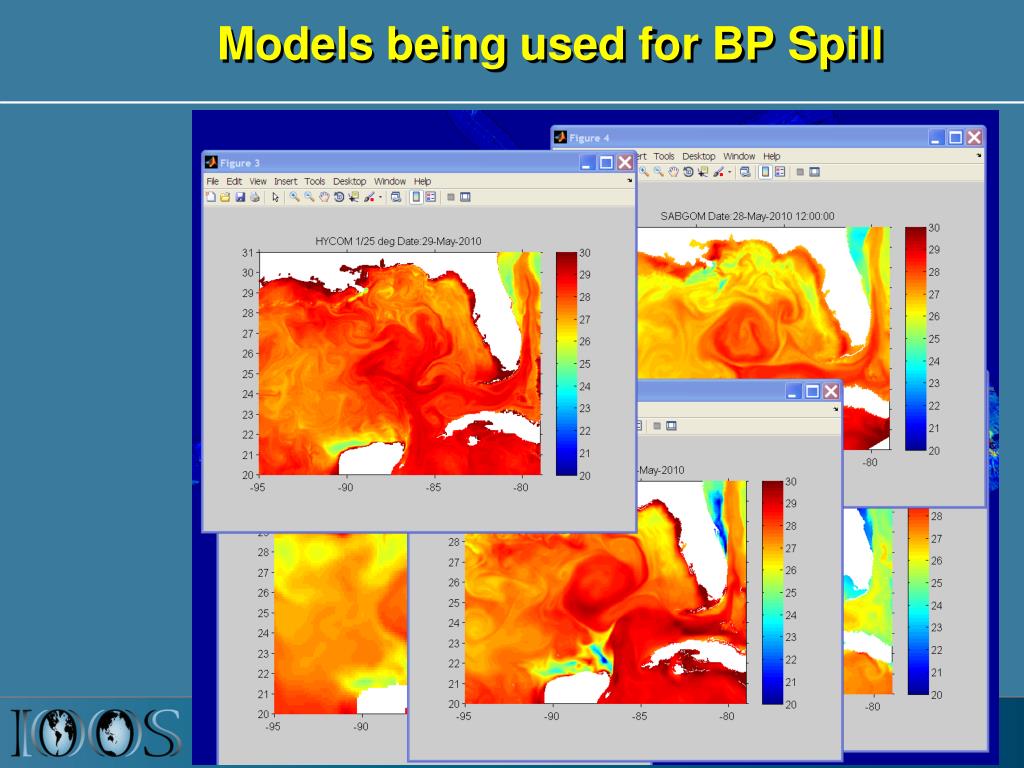Viewport: 1024px width, 768px height.
Task: Open Help menu in Figure 4
Action: click(772, 156)
